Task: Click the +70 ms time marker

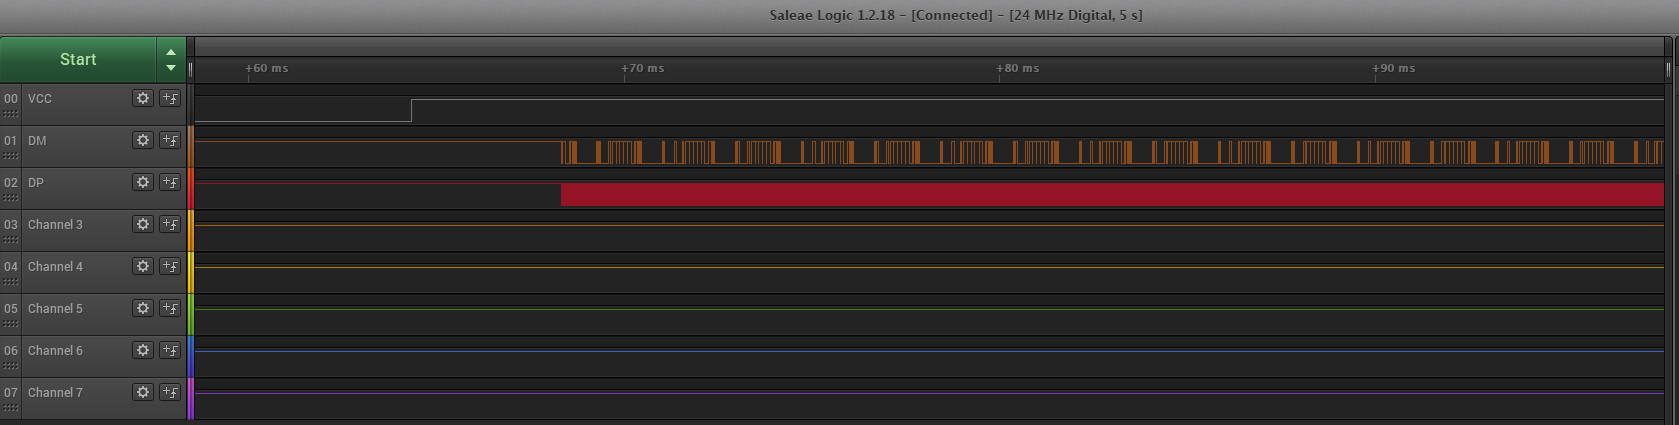Action: pyautogui.click(x=642, y=68)
